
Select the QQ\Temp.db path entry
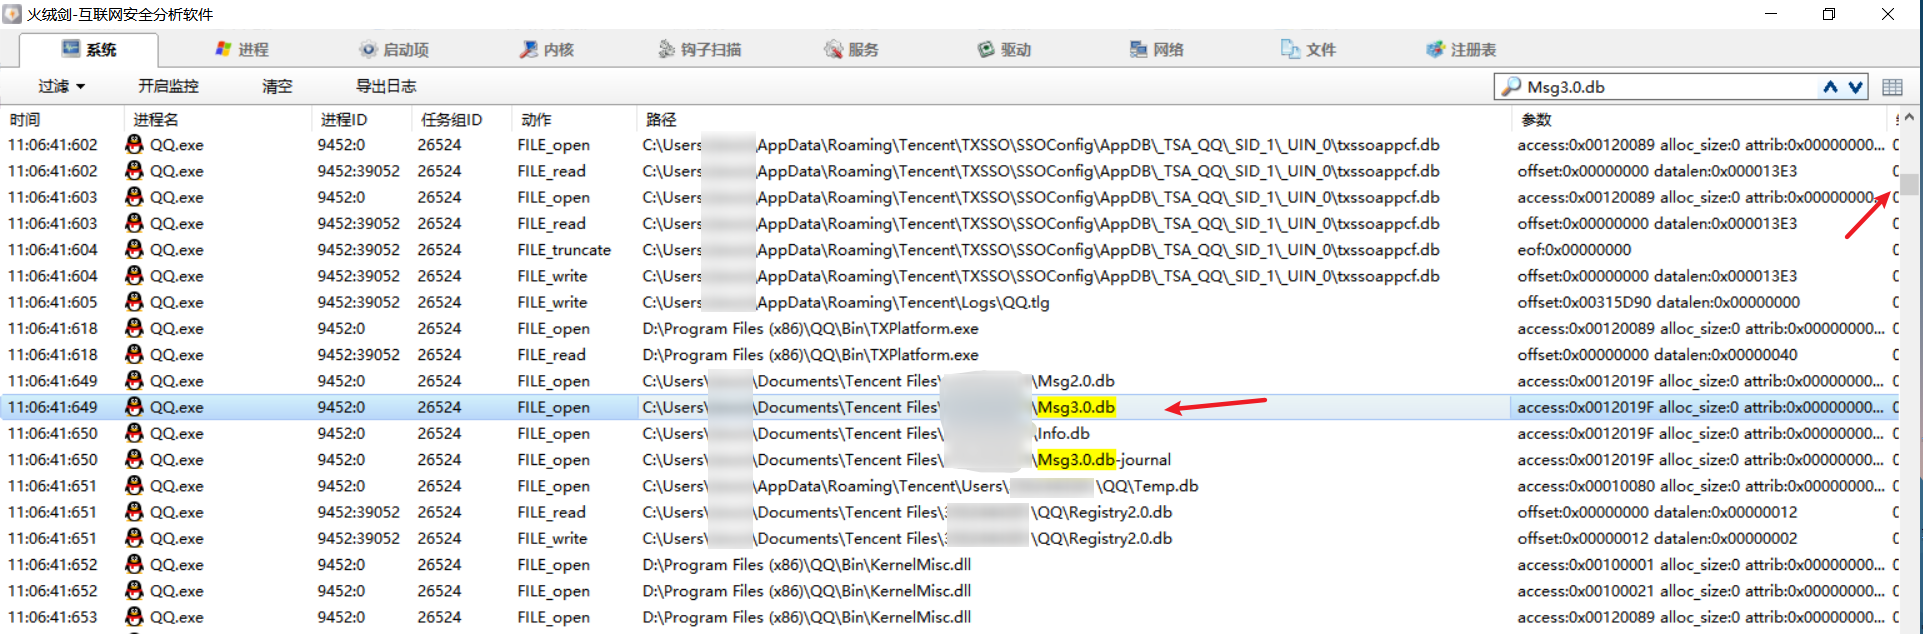pos(920,486)
